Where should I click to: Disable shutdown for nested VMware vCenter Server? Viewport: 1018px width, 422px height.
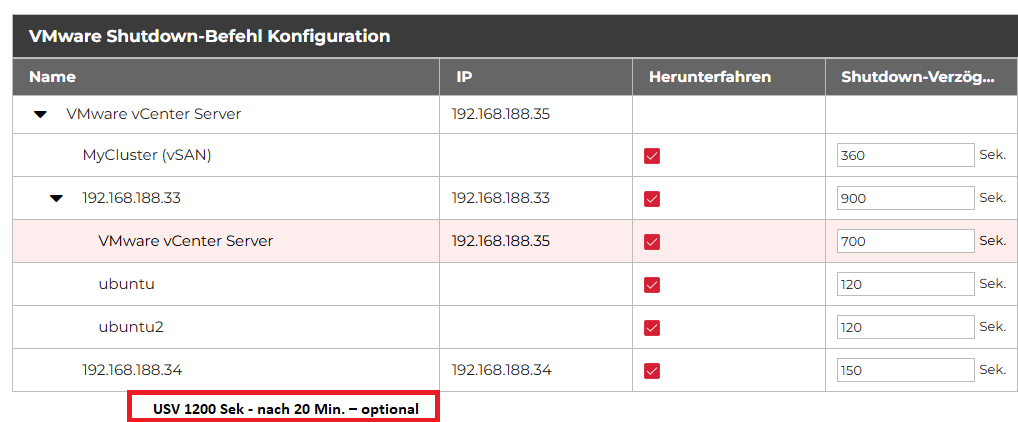[652, 242]
